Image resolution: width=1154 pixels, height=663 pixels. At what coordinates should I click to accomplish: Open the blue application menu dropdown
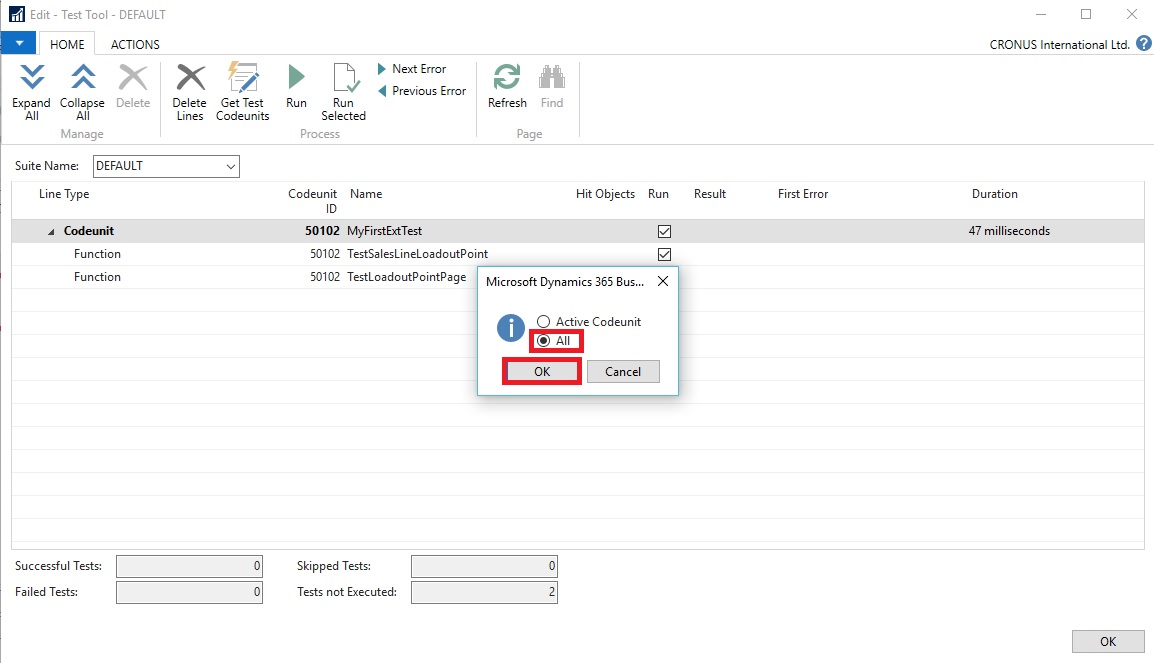18,44
